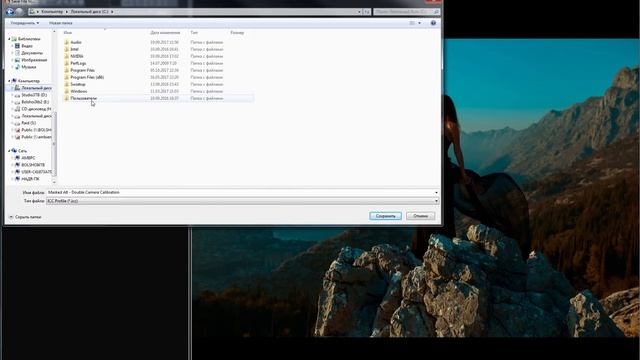Select the Program Files folder icon
640x360 pixels.
(x=67, y=70)
